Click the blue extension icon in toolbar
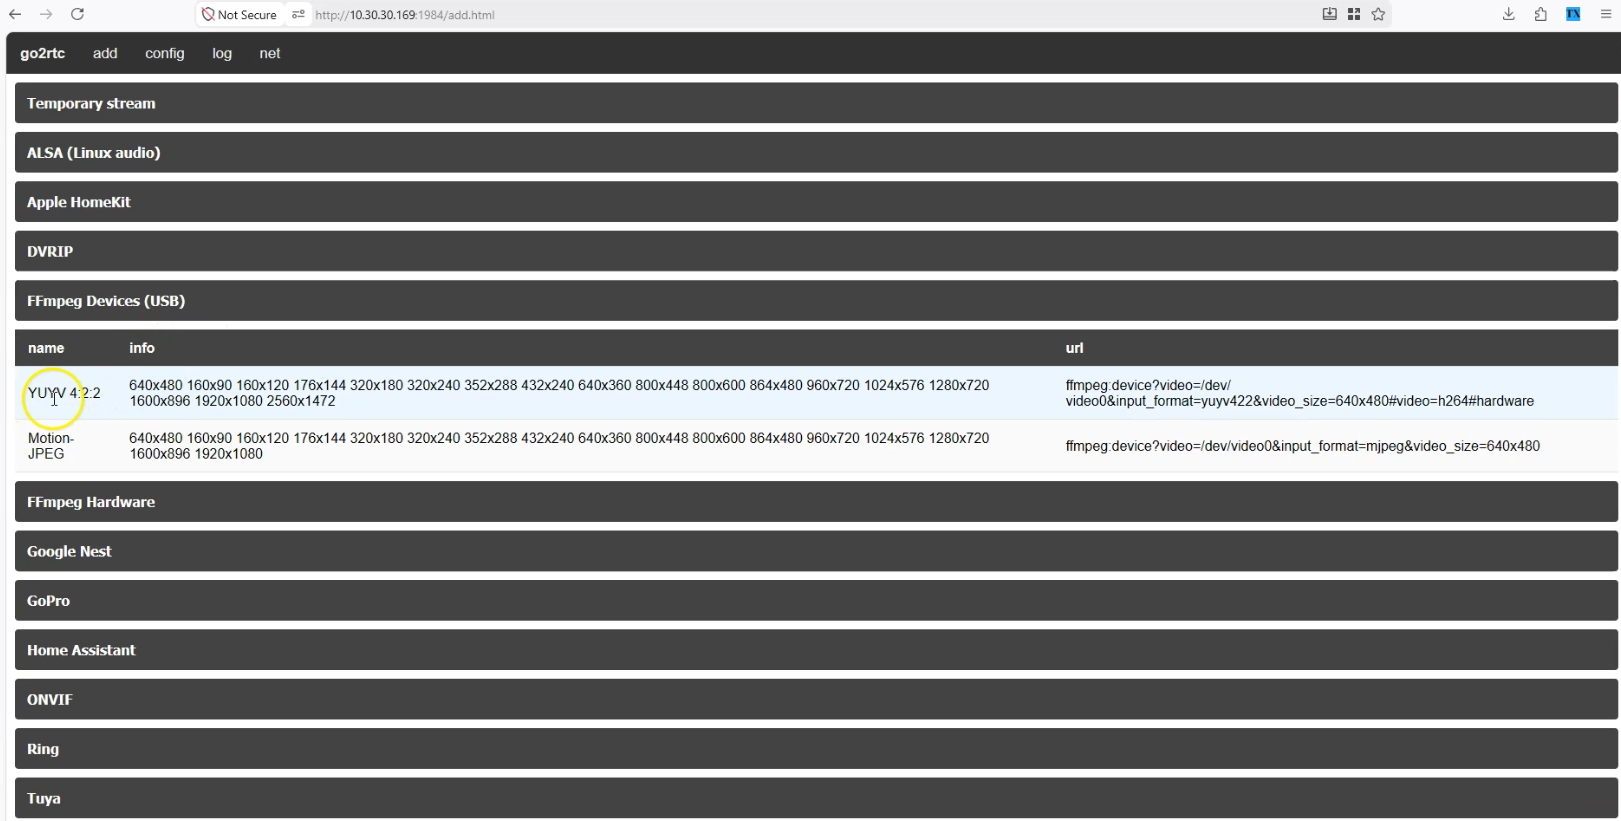 (1573, 14)
